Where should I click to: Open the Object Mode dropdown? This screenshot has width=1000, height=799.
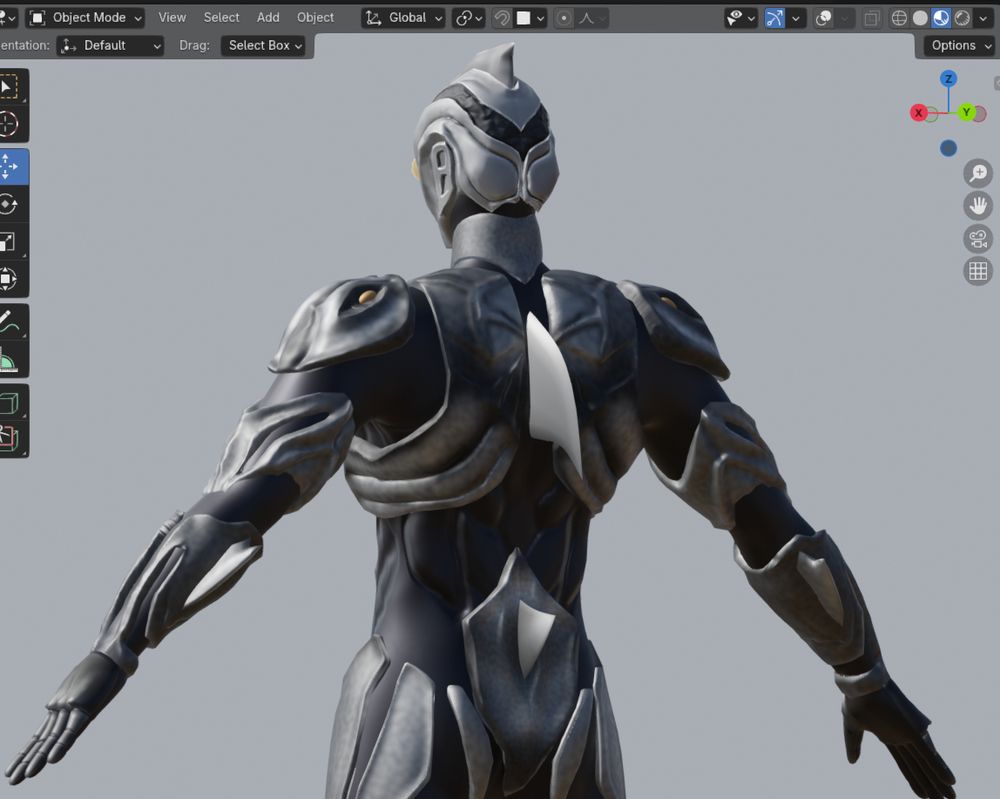85,18
